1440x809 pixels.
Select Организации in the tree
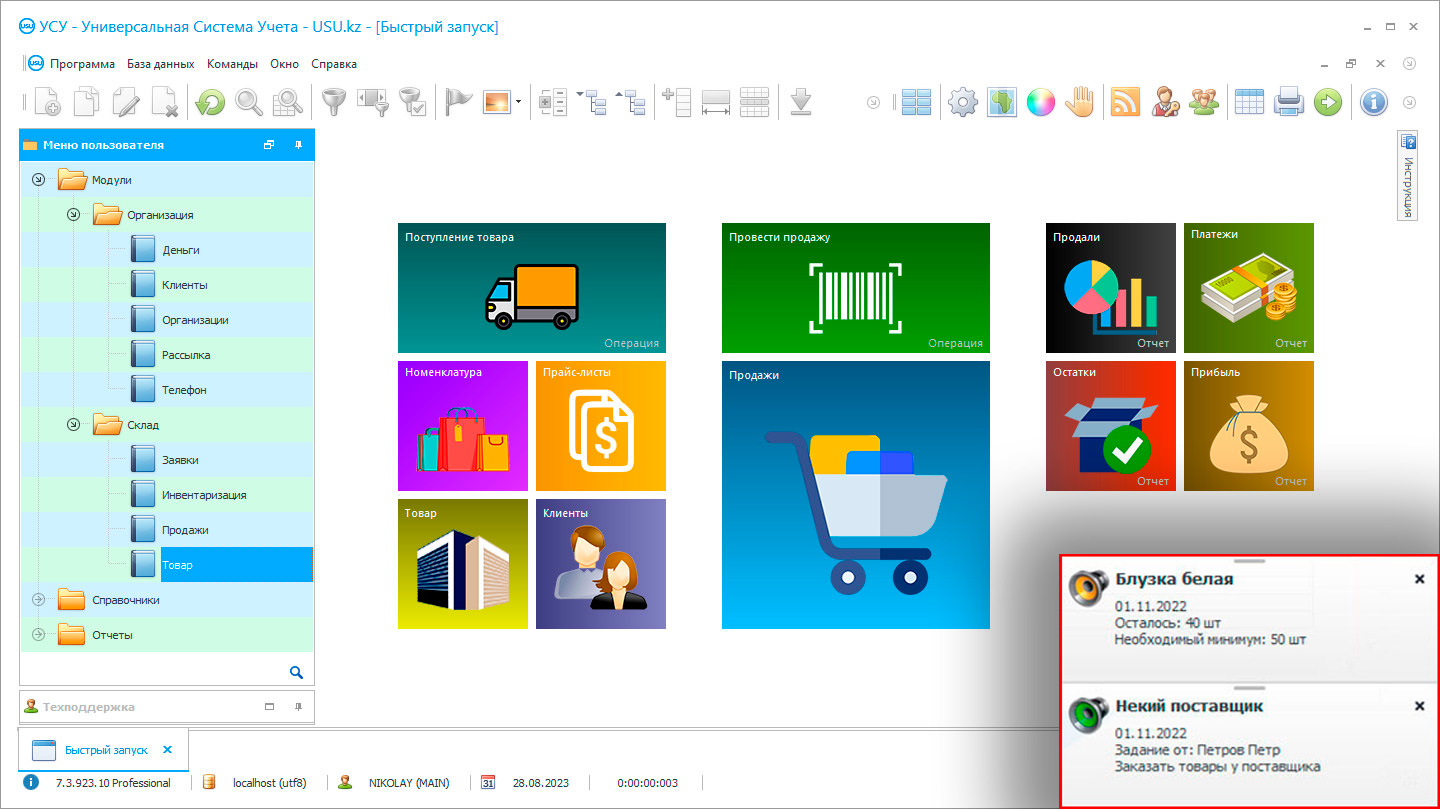coord(195,320)
